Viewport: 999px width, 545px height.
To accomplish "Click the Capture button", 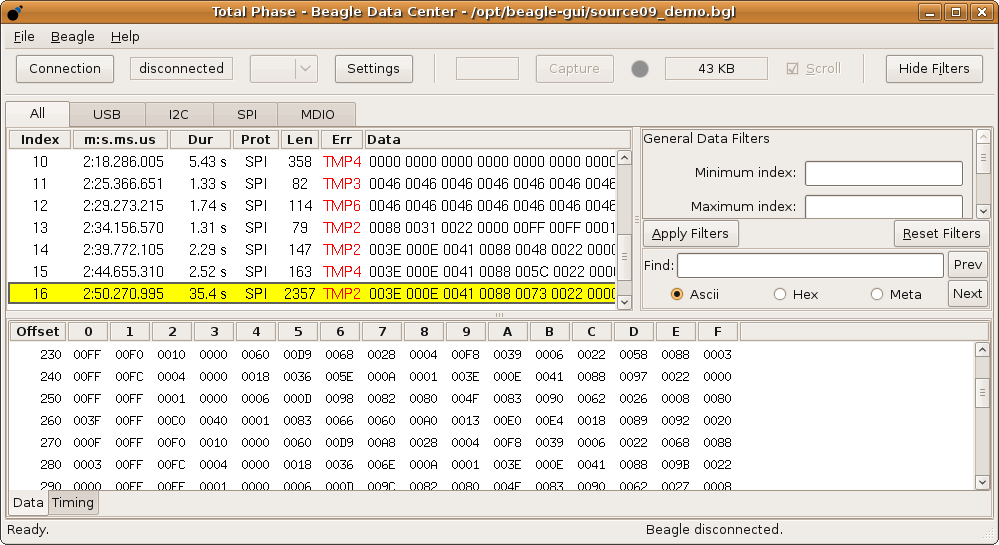I will pos(574,69).
